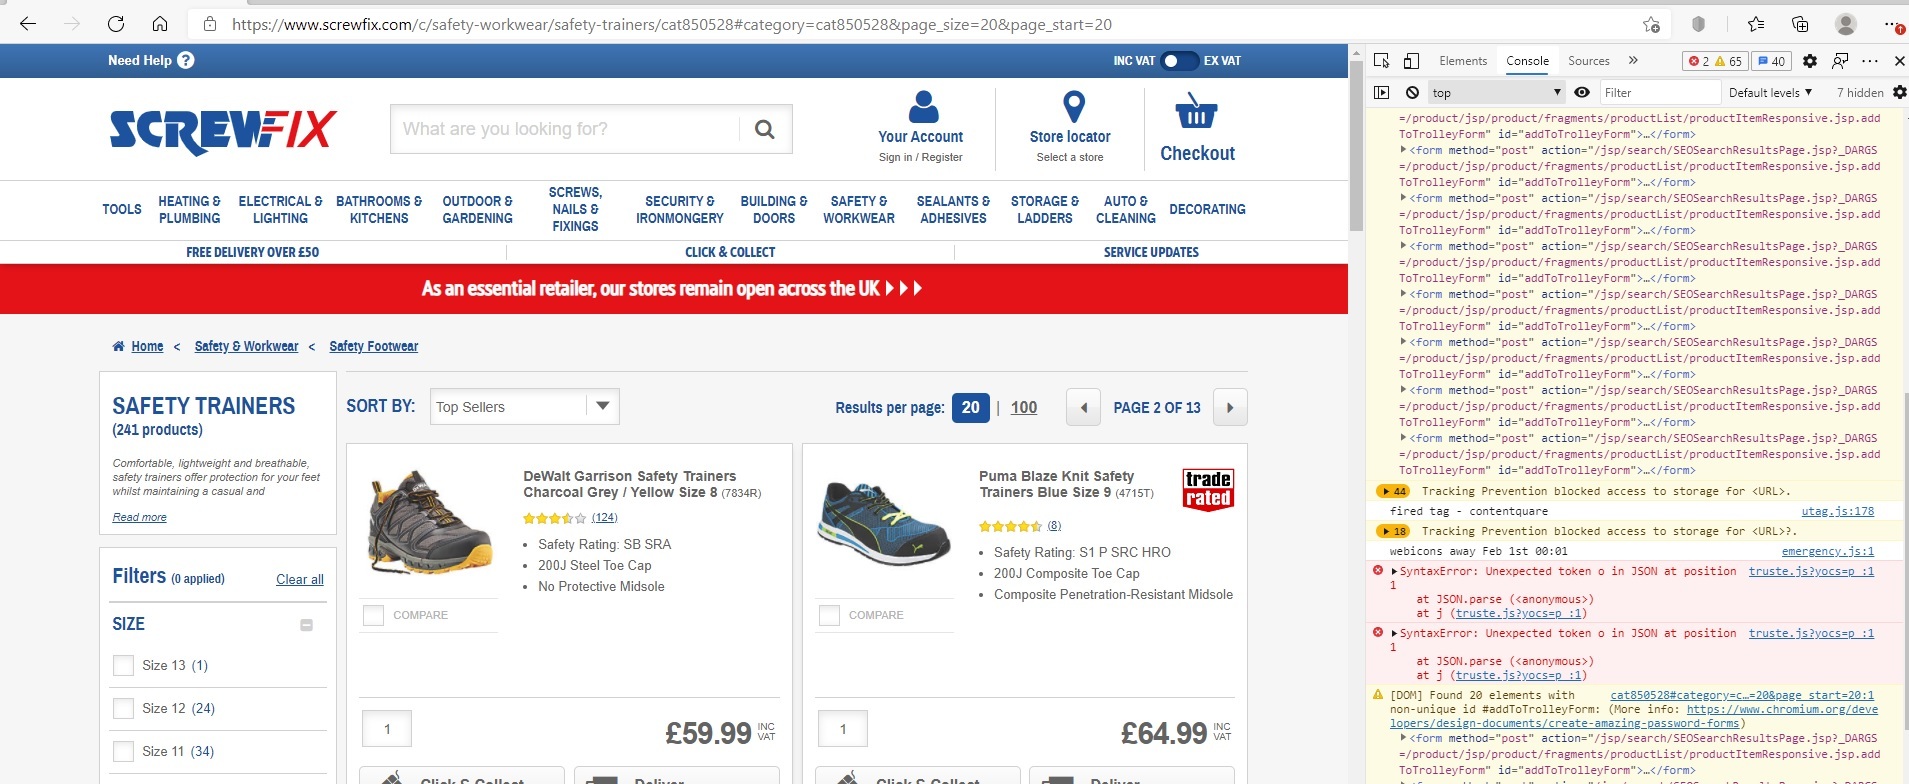This screenshot has height=784, width=1909.
Task: Show the console sidebar
Action: 1382,92
